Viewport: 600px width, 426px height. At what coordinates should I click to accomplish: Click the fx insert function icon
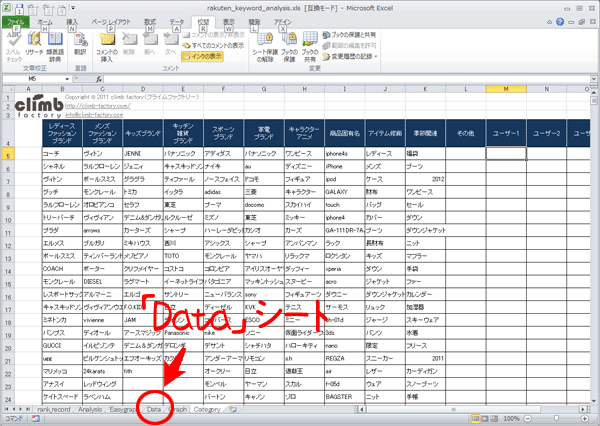(x=99, y=79)
